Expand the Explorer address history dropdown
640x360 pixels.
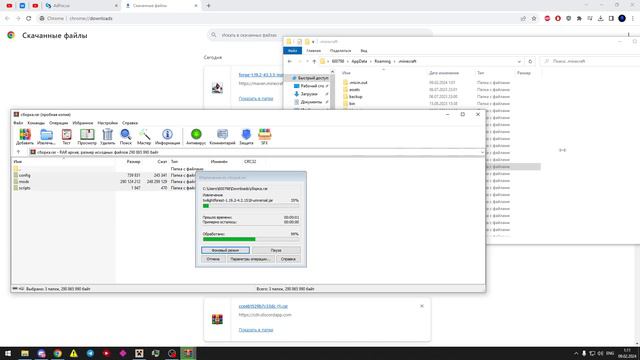click(x=519, y=61)
